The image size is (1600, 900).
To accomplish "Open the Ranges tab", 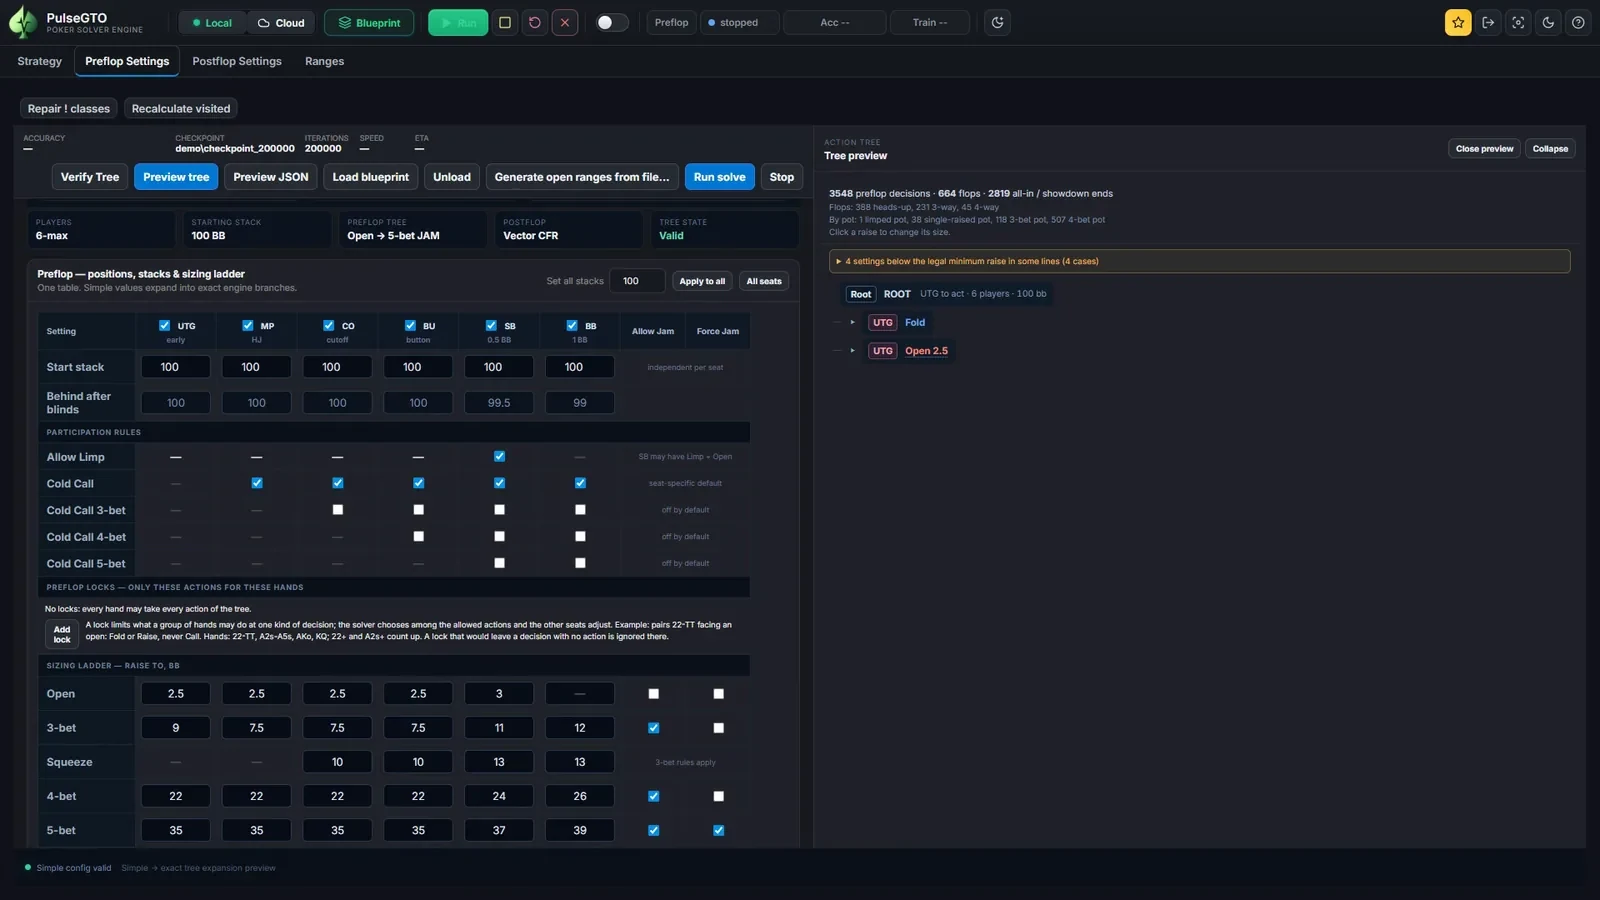I will 324,61.
